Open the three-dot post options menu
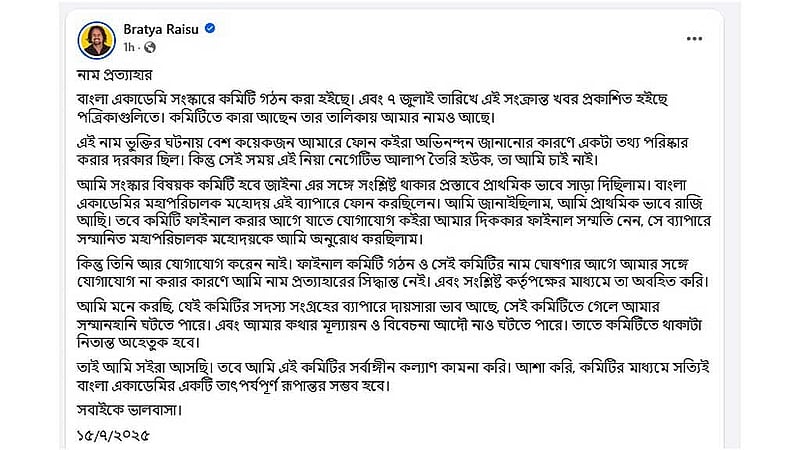Image resolution: width=800 pixels, height=450 pixels. pyautogui.click(x=694, y=39)
